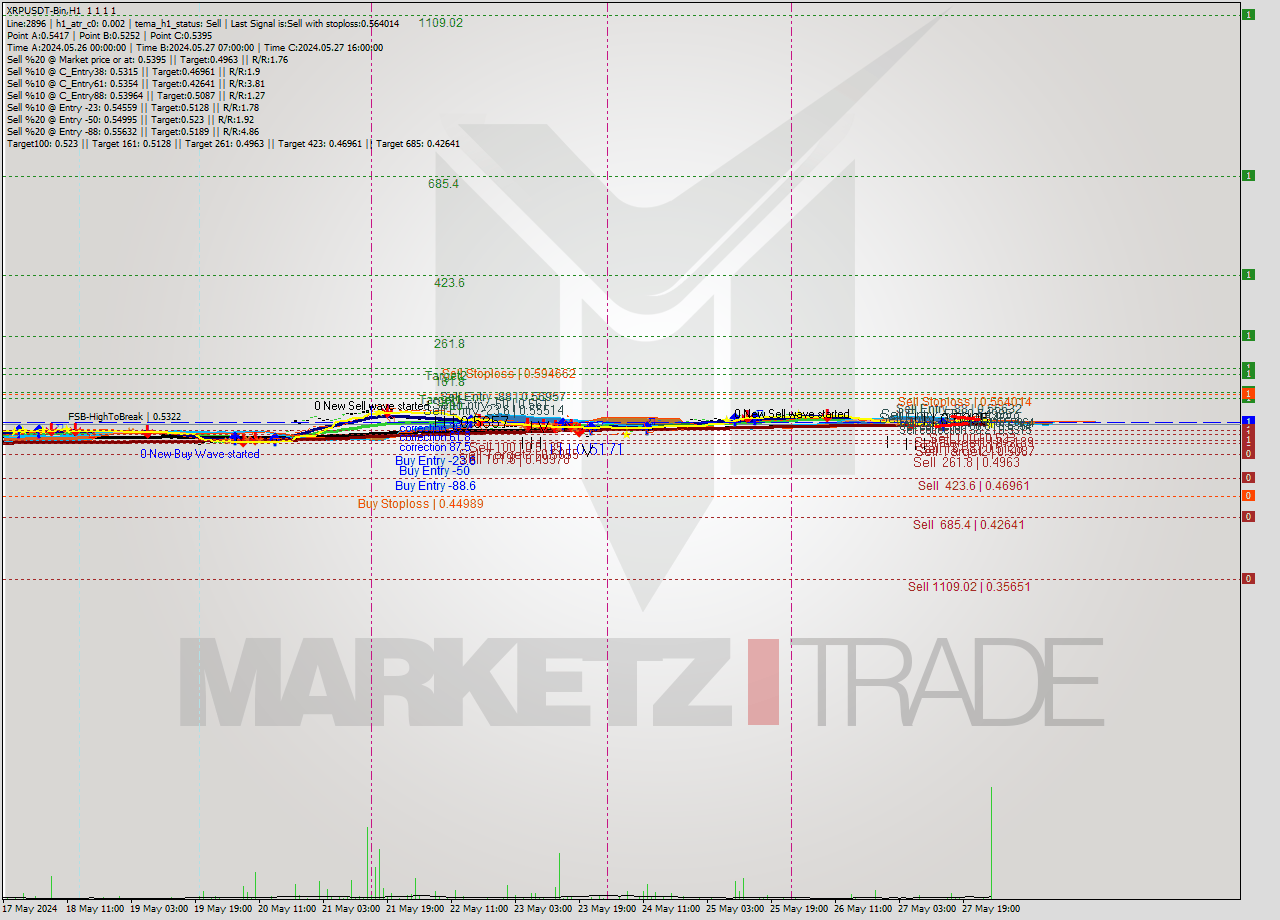Click the '27 May 19:00' time axis label
Screen dimensions: 1280x920
pyautogui.click(x=991, y=909)
